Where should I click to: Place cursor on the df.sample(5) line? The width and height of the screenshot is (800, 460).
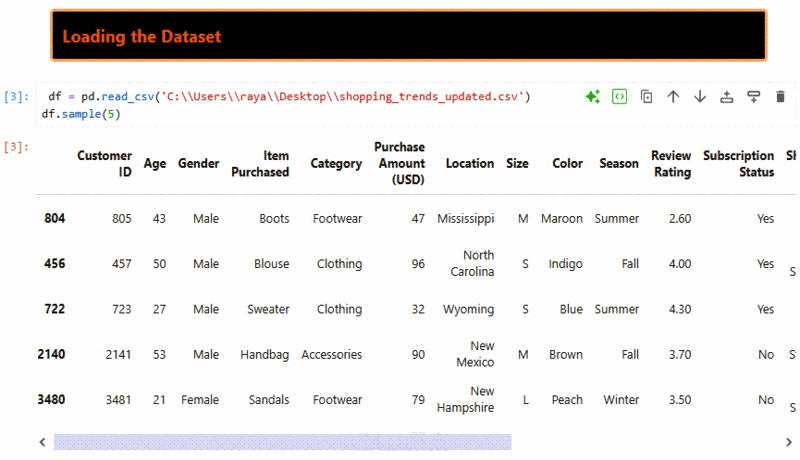click(81, 115)
